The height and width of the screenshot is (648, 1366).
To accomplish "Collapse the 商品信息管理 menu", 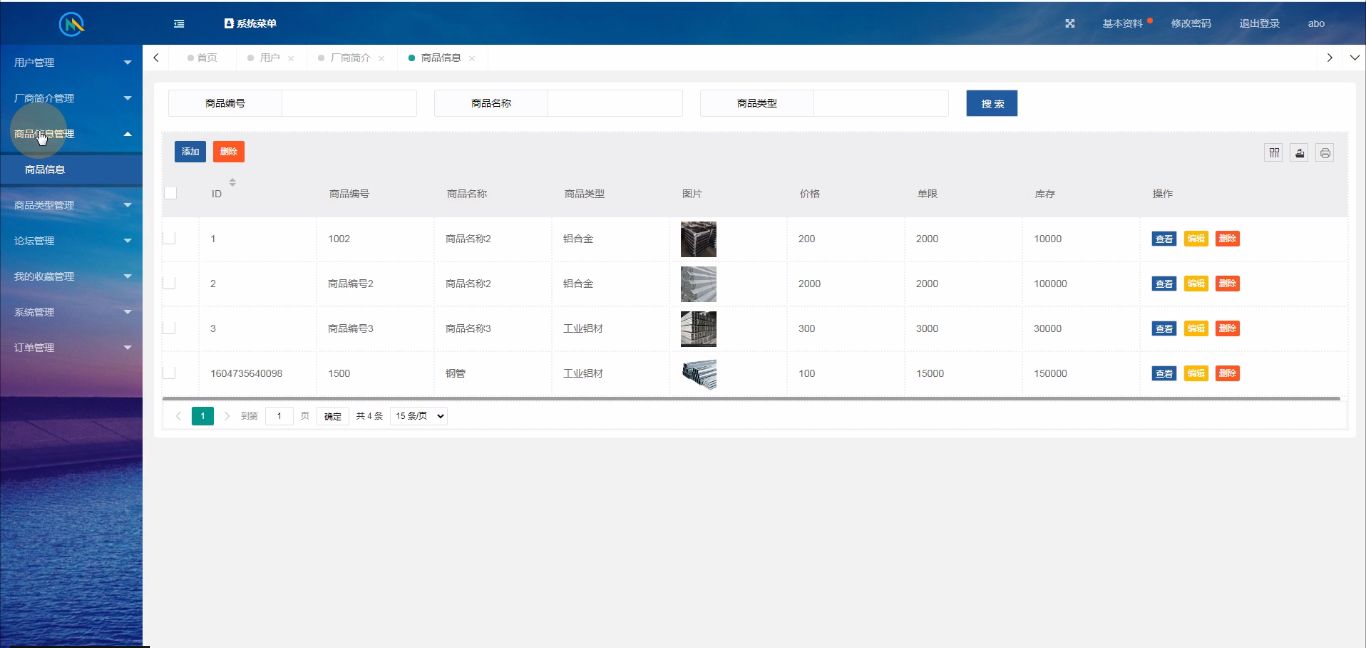I will [x=71, y=134].
